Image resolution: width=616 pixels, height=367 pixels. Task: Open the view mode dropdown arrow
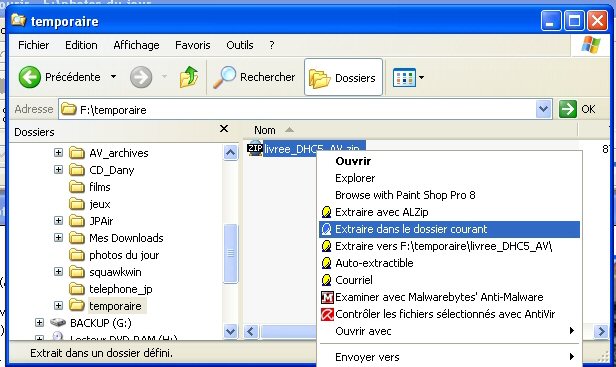421,77
